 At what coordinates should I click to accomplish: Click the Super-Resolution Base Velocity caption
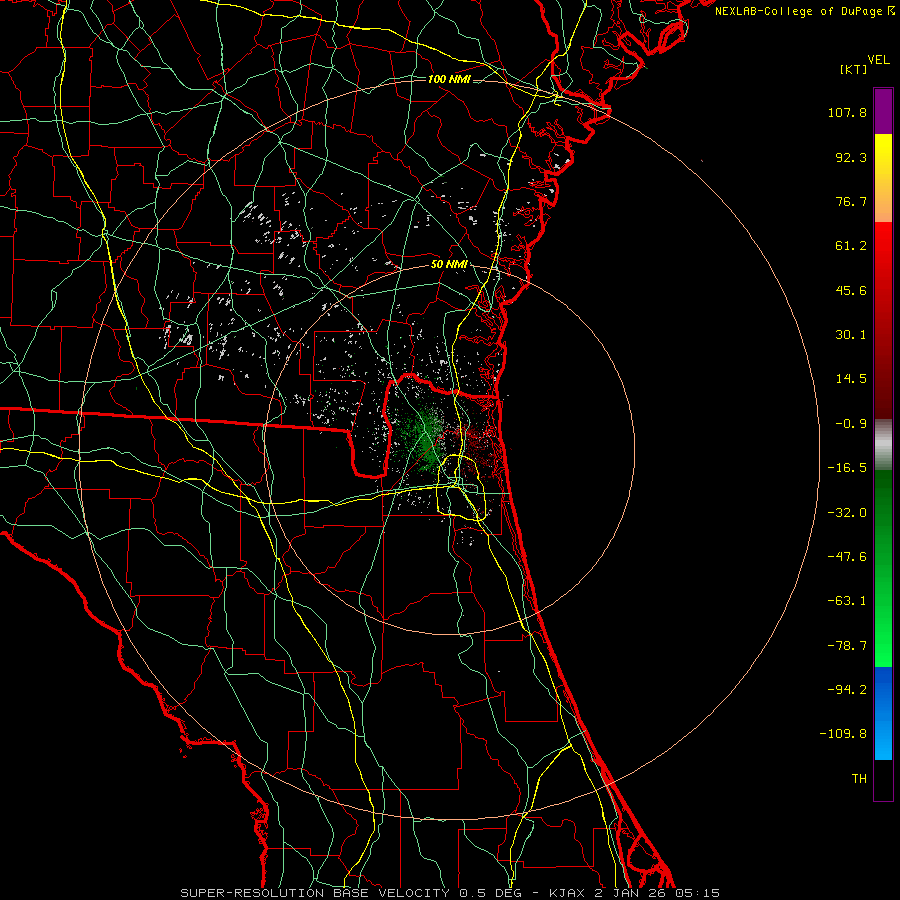tap(450, 893)
